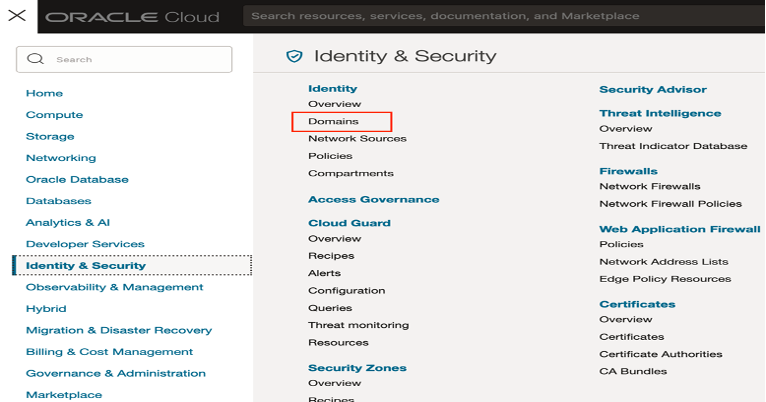This screenshot has height=402, width=766.
Task: Open Network Firewall Policies
Action: click(670, 204)
